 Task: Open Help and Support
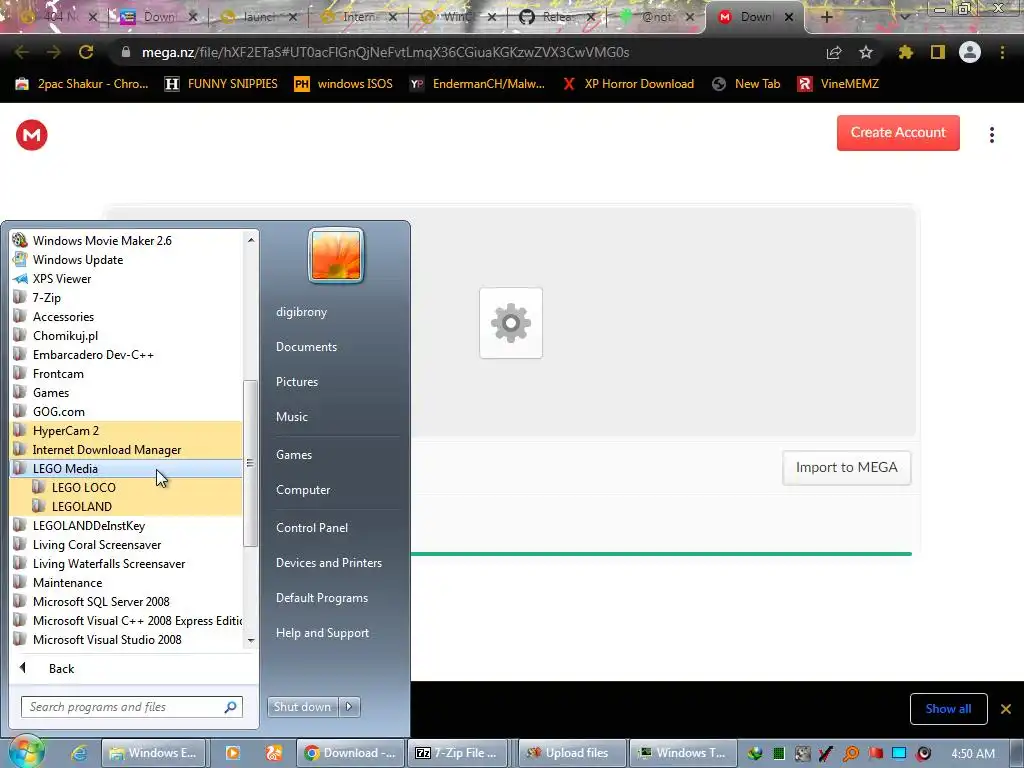click(x=322, y=633)
